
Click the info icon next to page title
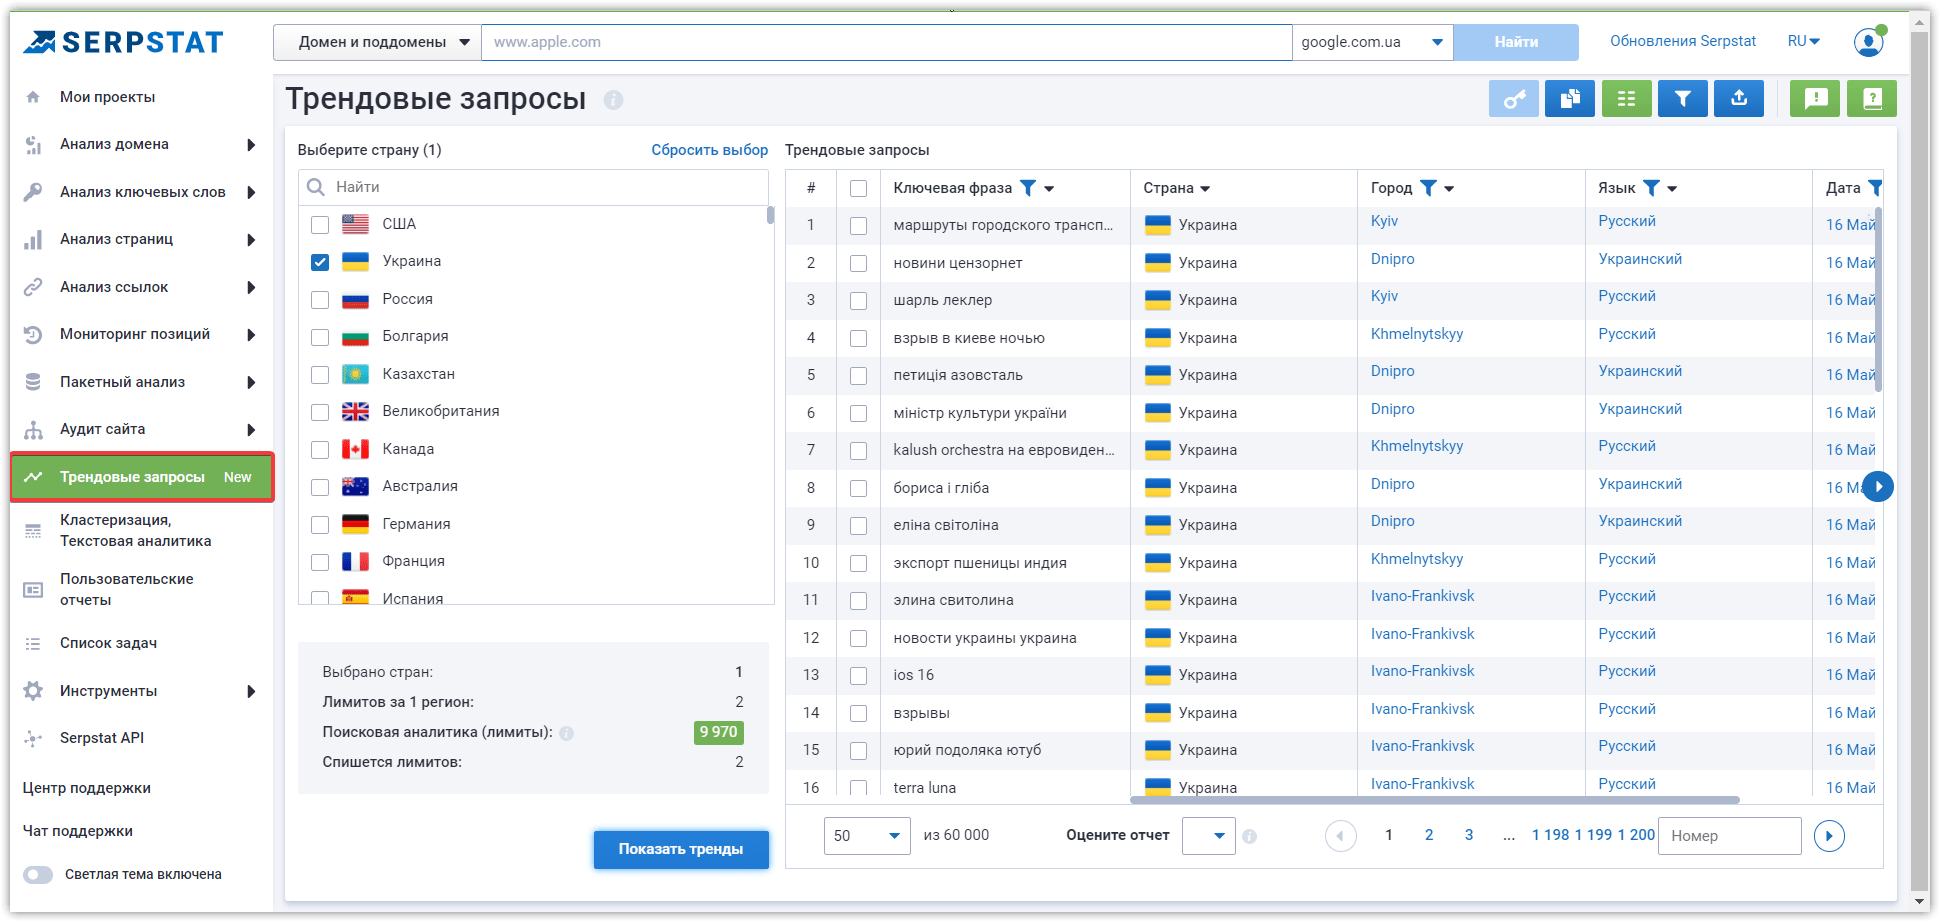click(613, 100)
